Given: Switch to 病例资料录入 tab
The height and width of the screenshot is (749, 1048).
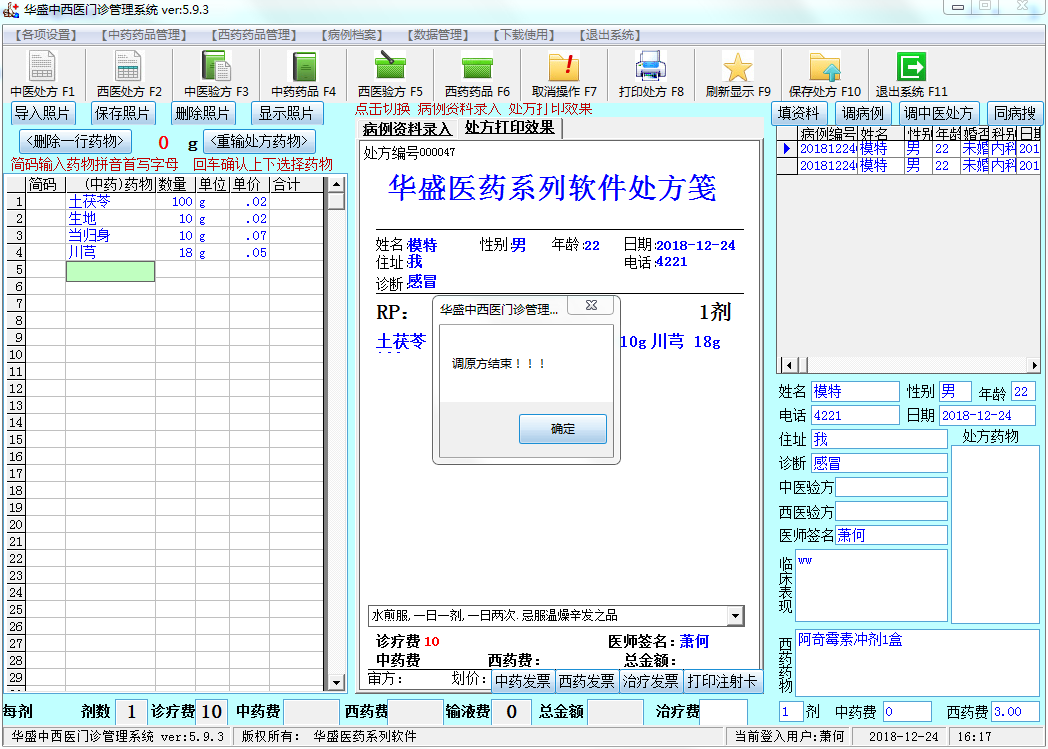Looking at the screenshot, I should (x=407, y=128).
